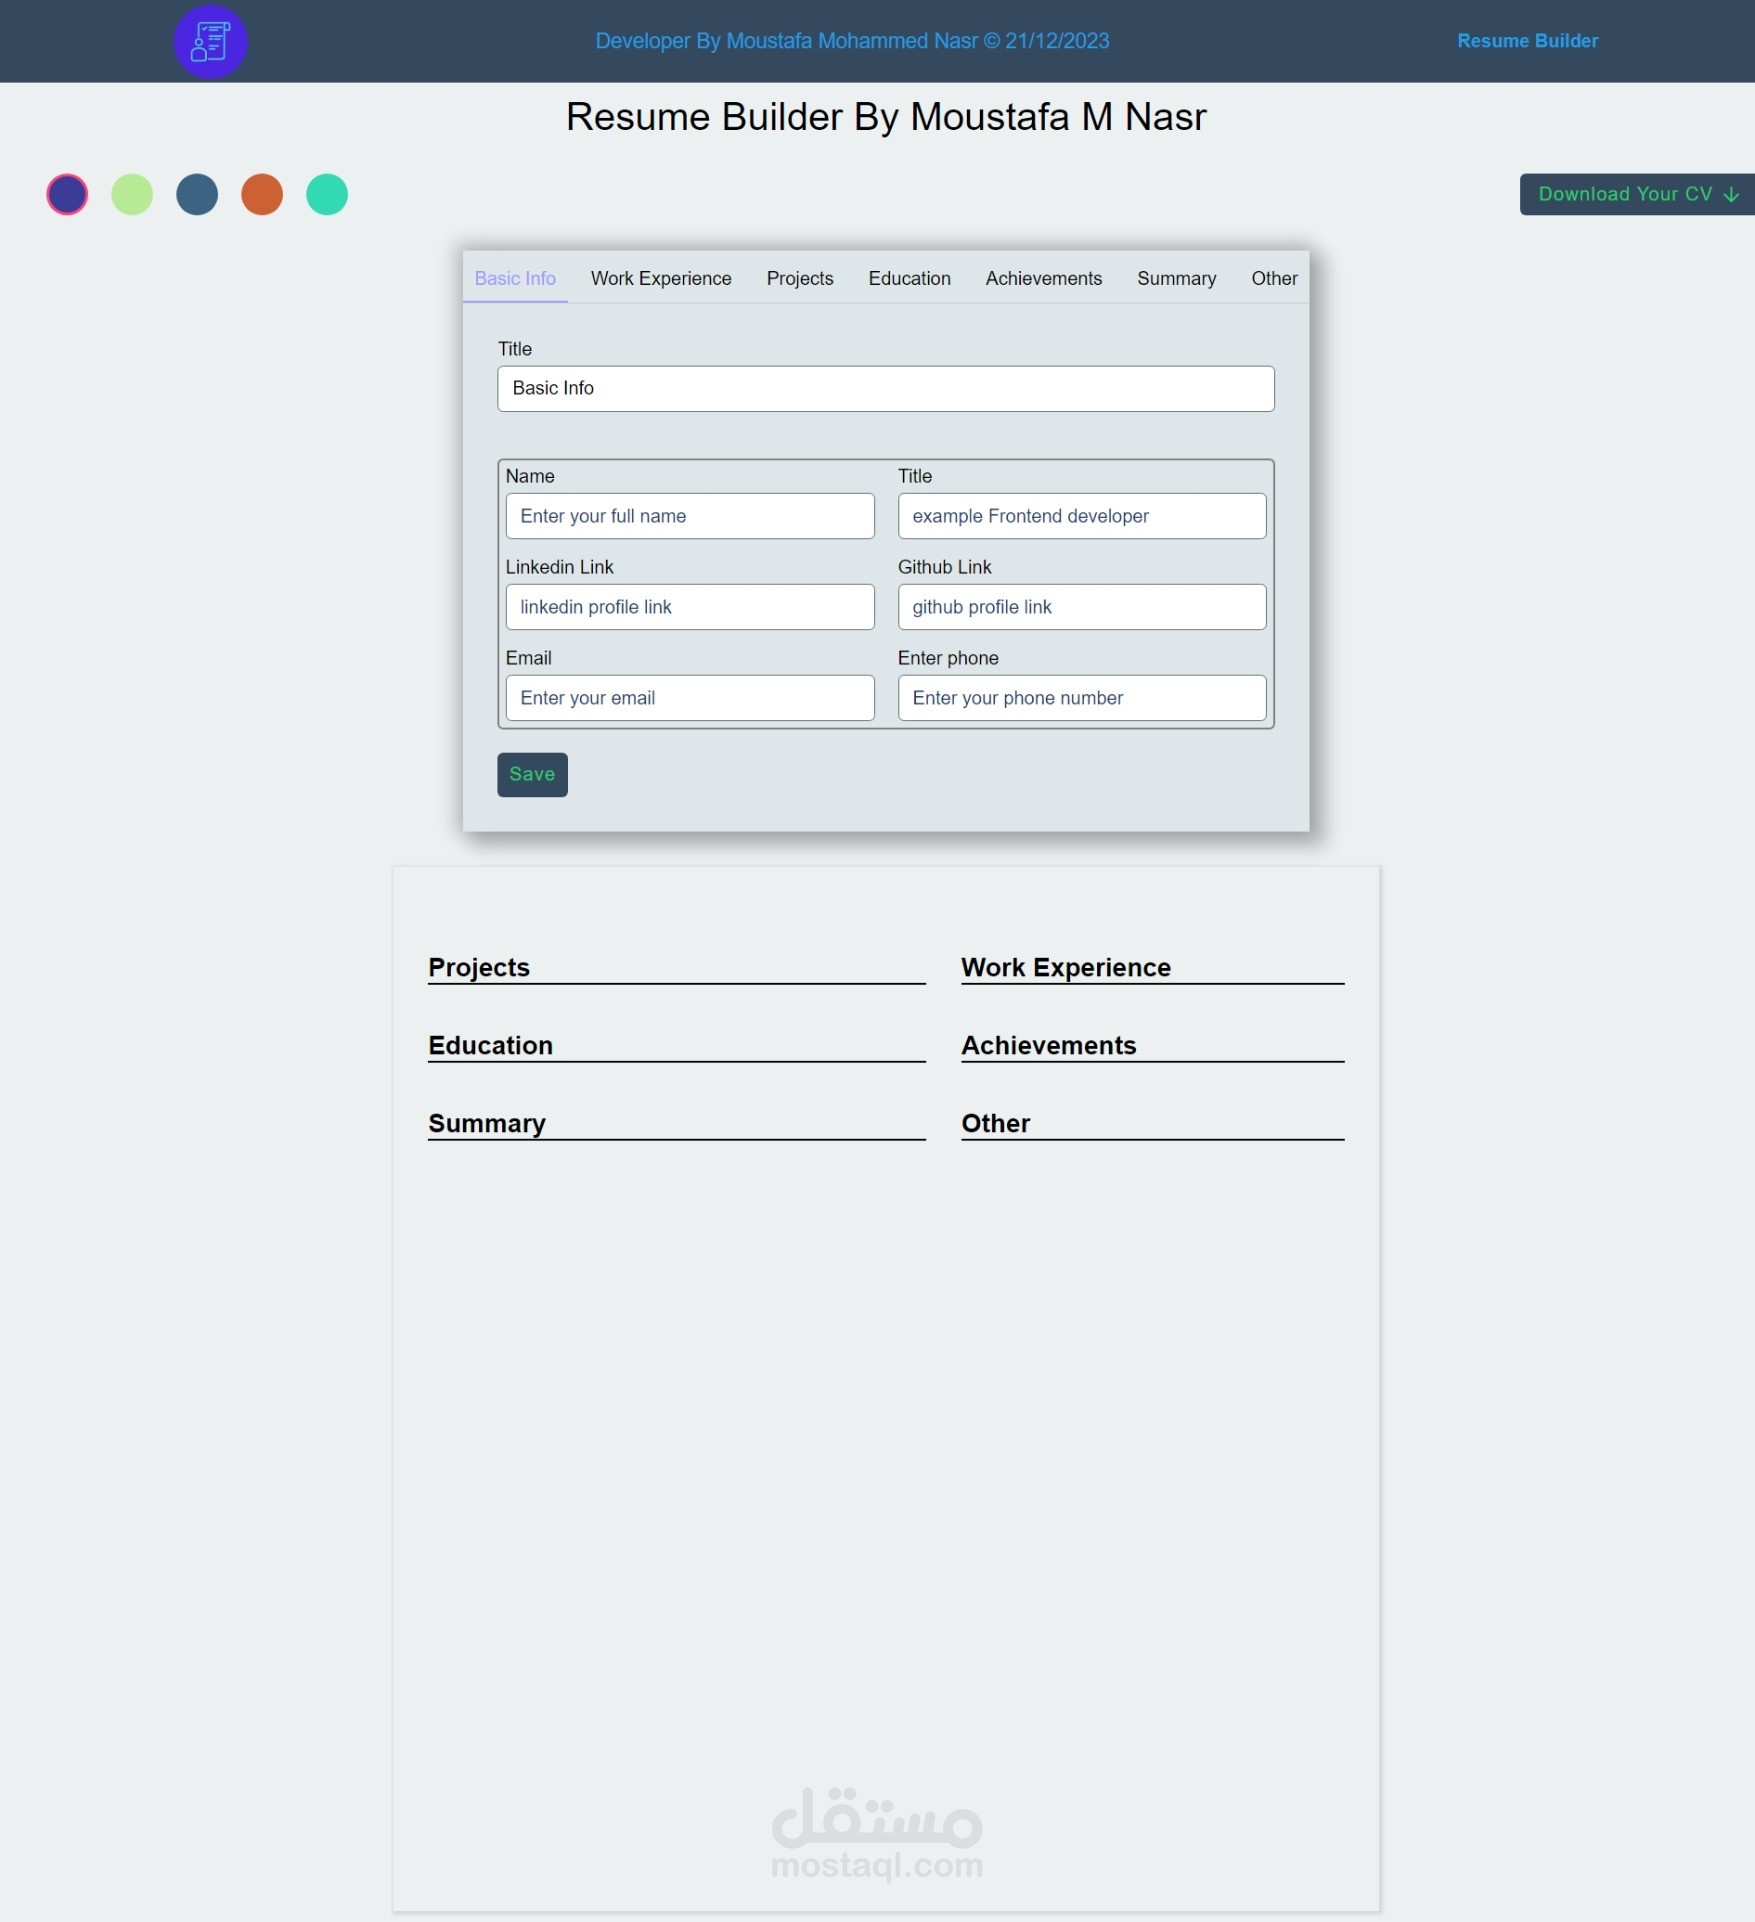
Task: Click the Work Experience heading in resume preview
Action: (x=1066, y=967)
